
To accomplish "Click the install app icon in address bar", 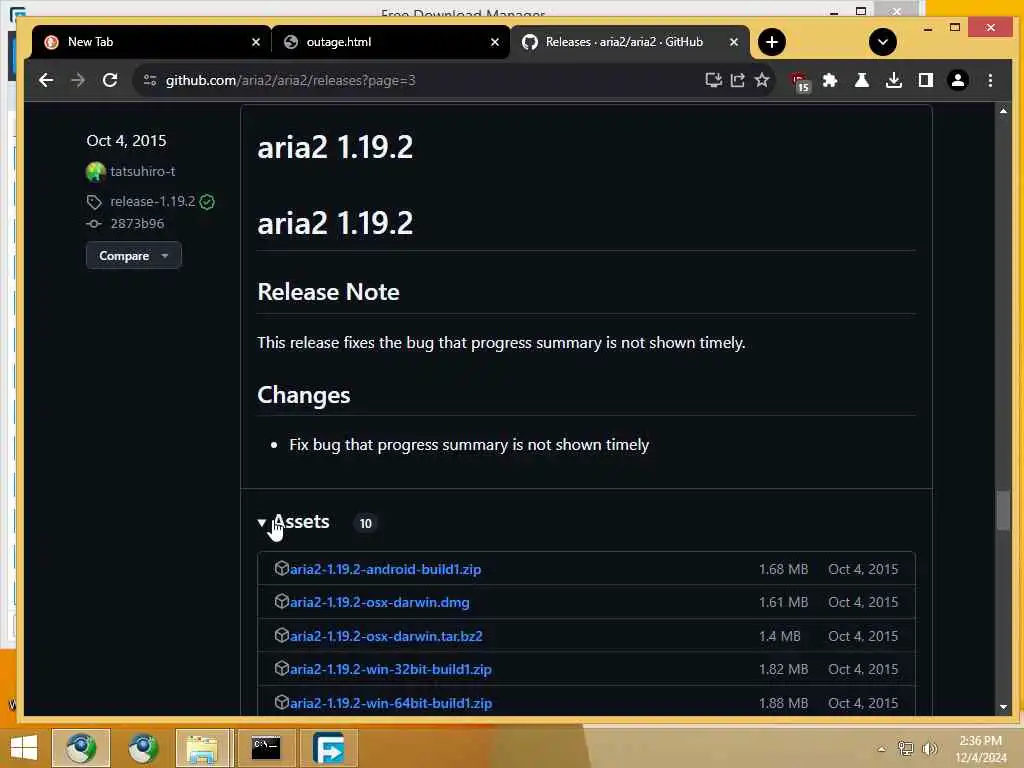I will click(713, 80).
